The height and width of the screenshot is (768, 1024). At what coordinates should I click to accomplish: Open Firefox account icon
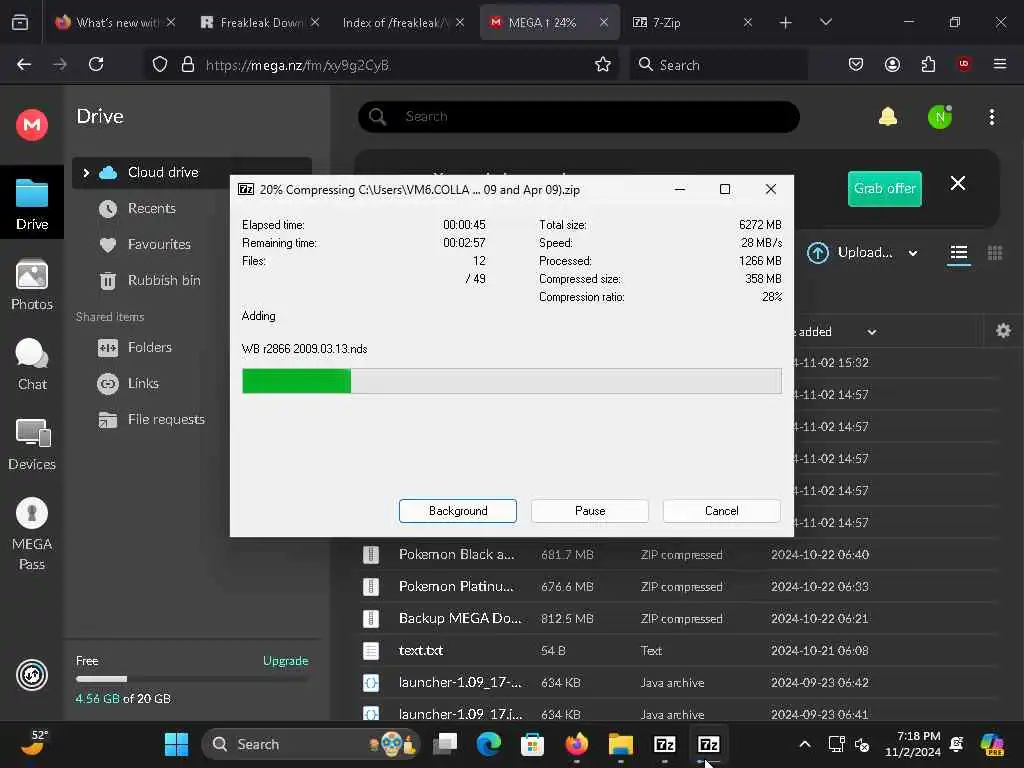click(892, 64)
